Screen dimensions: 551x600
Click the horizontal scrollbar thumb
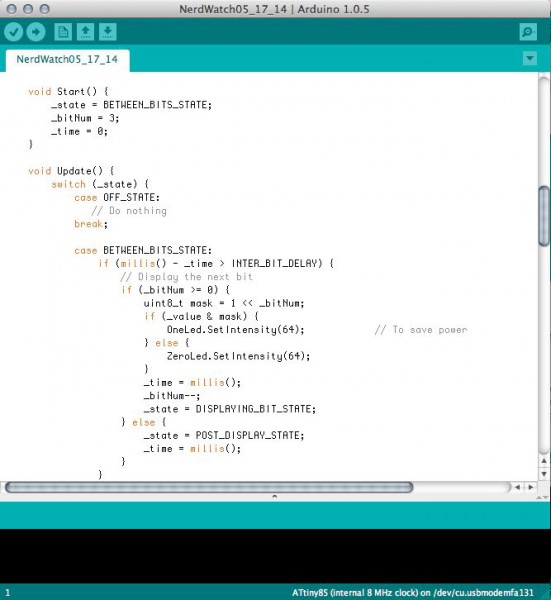pyautogui.click(x=209, y=487)
